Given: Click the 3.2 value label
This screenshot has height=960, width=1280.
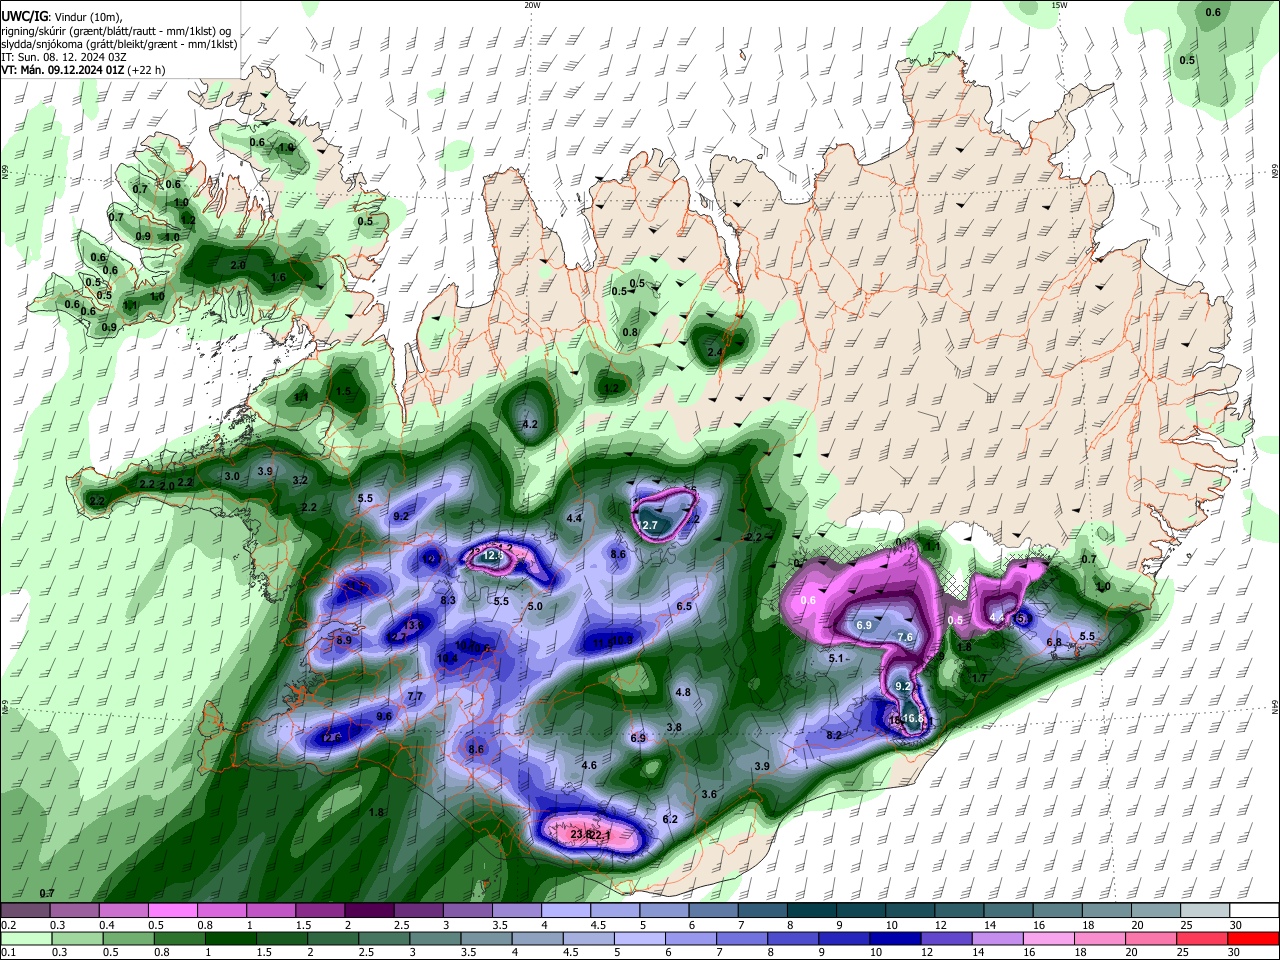Looking at the screenshot, I should [x=300, y=480].
